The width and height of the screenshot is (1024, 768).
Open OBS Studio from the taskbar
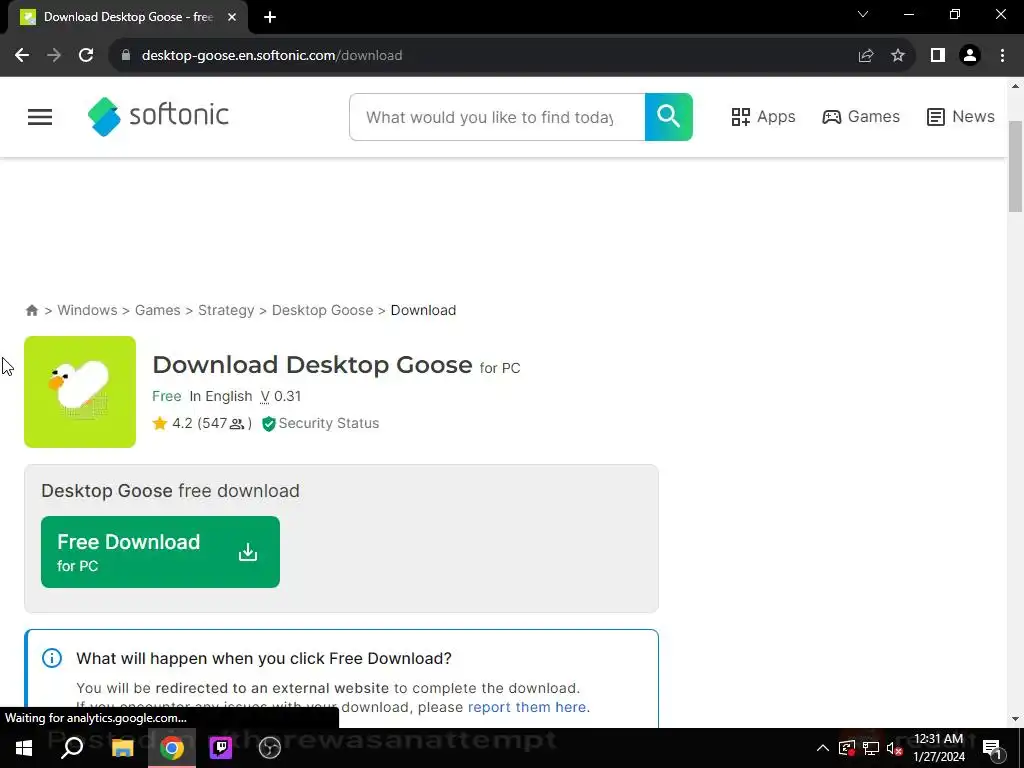tap(270, 748)
